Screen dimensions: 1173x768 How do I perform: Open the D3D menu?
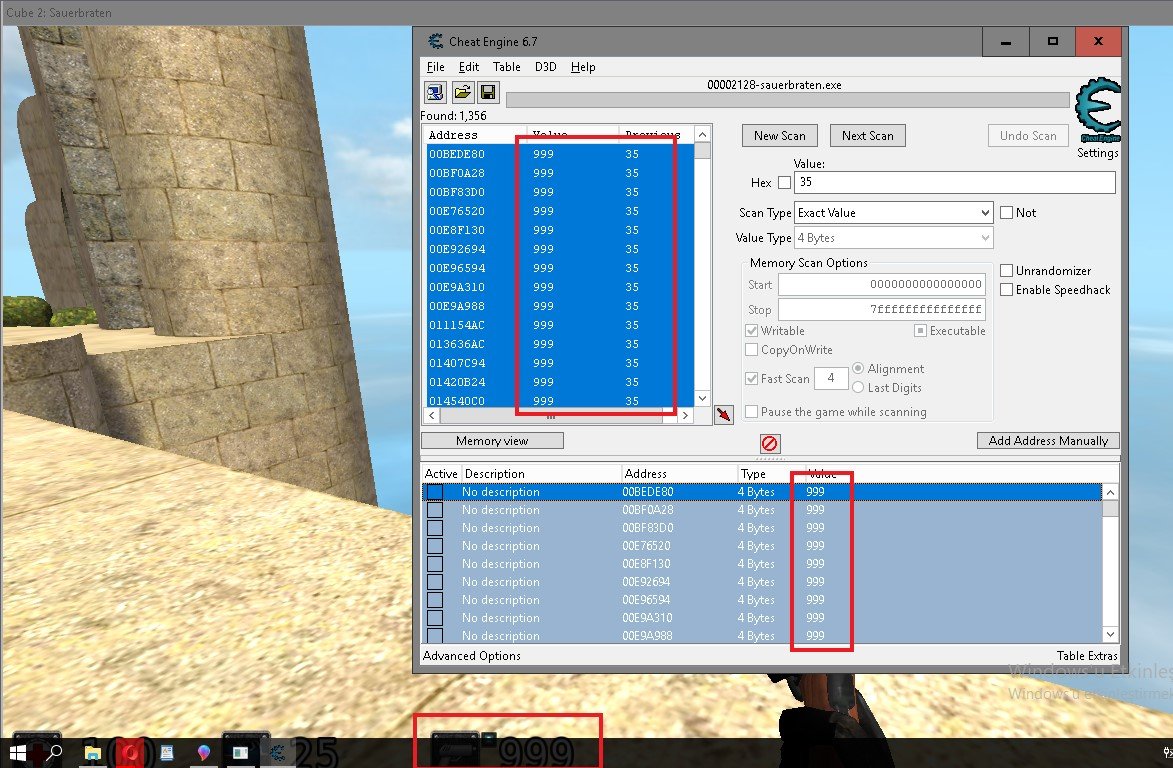[x=545, y=67]
